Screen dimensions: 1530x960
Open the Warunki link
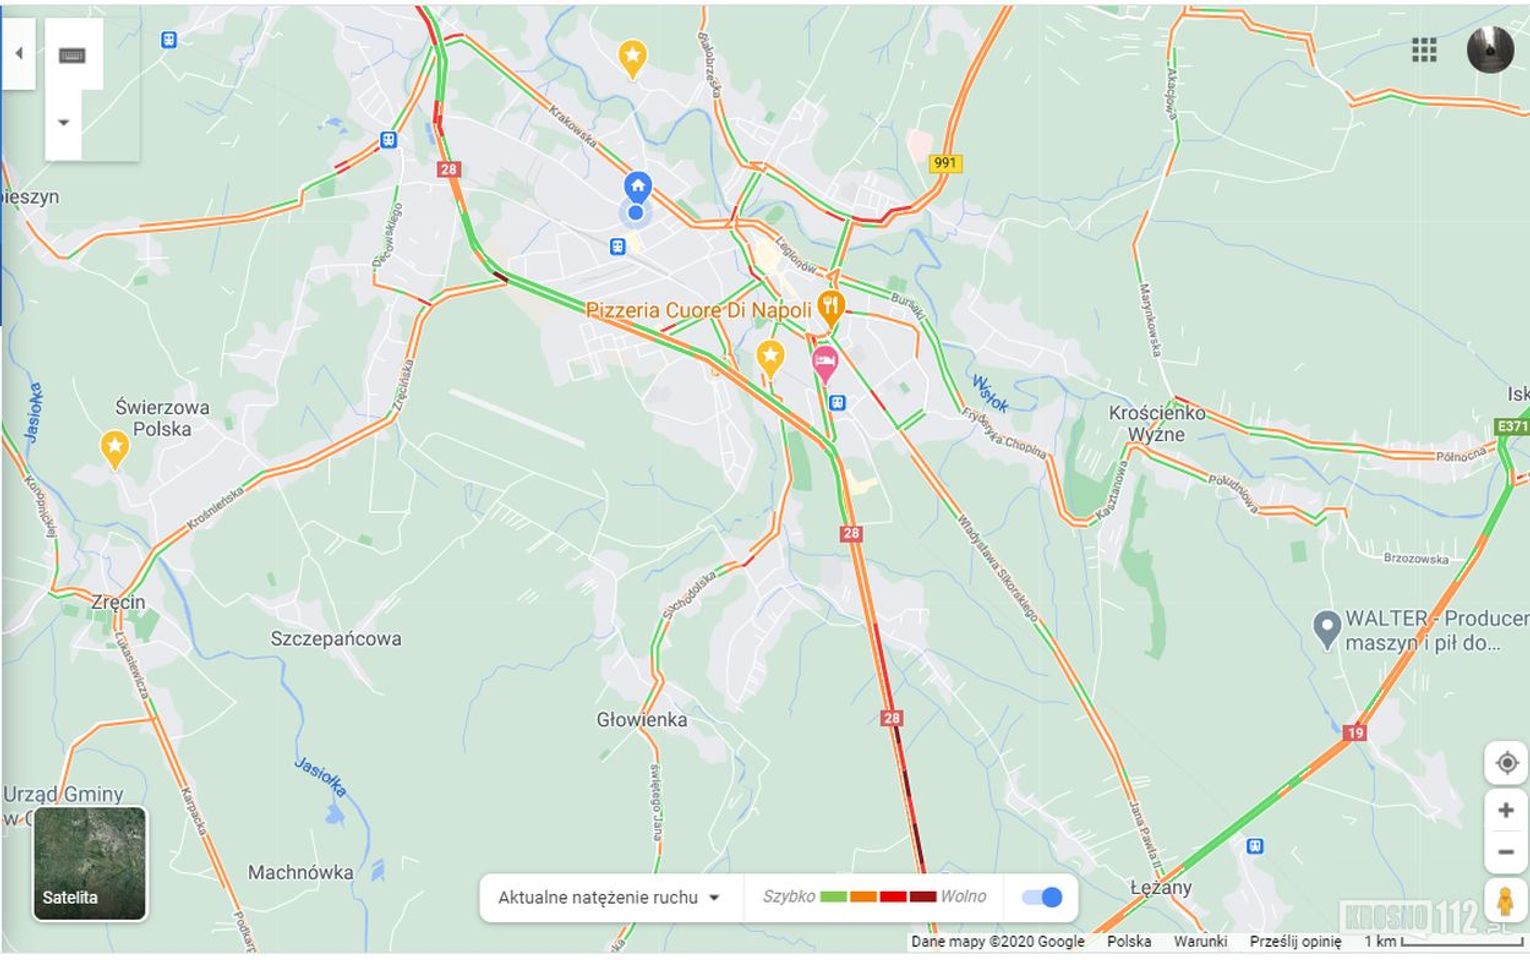pos(1200,941)
